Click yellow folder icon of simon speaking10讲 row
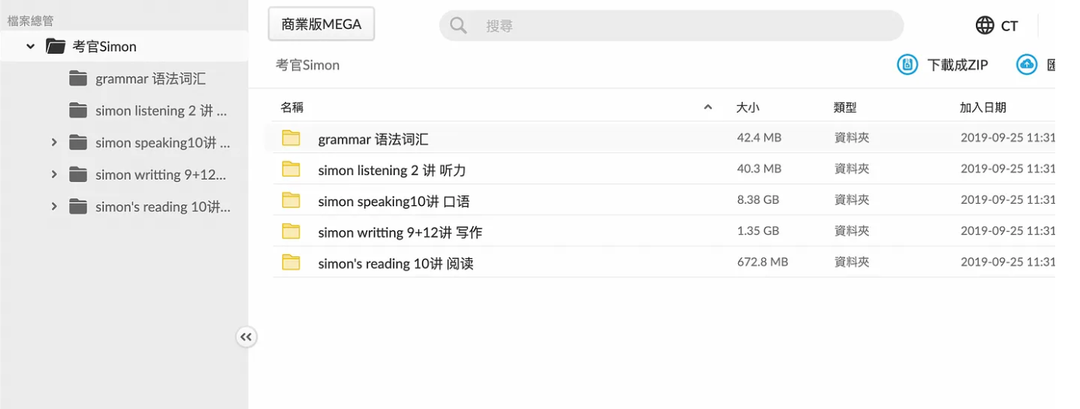 coord(291,200)
